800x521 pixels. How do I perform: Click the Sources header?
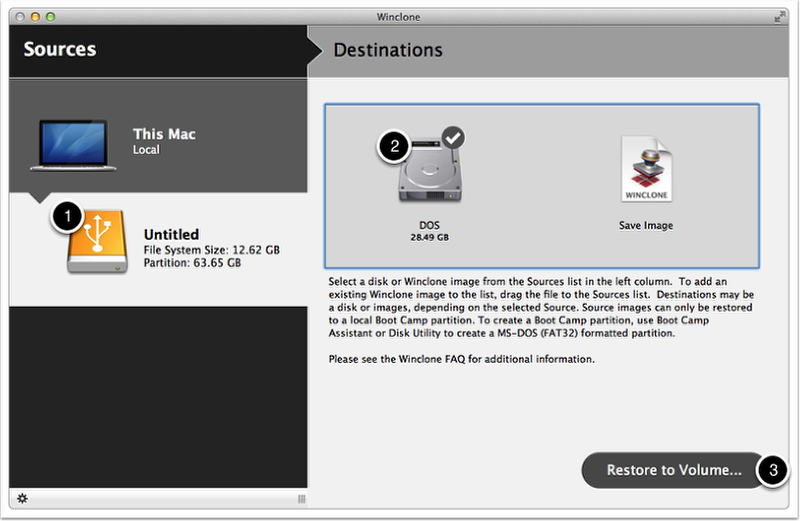coord(60,50)
